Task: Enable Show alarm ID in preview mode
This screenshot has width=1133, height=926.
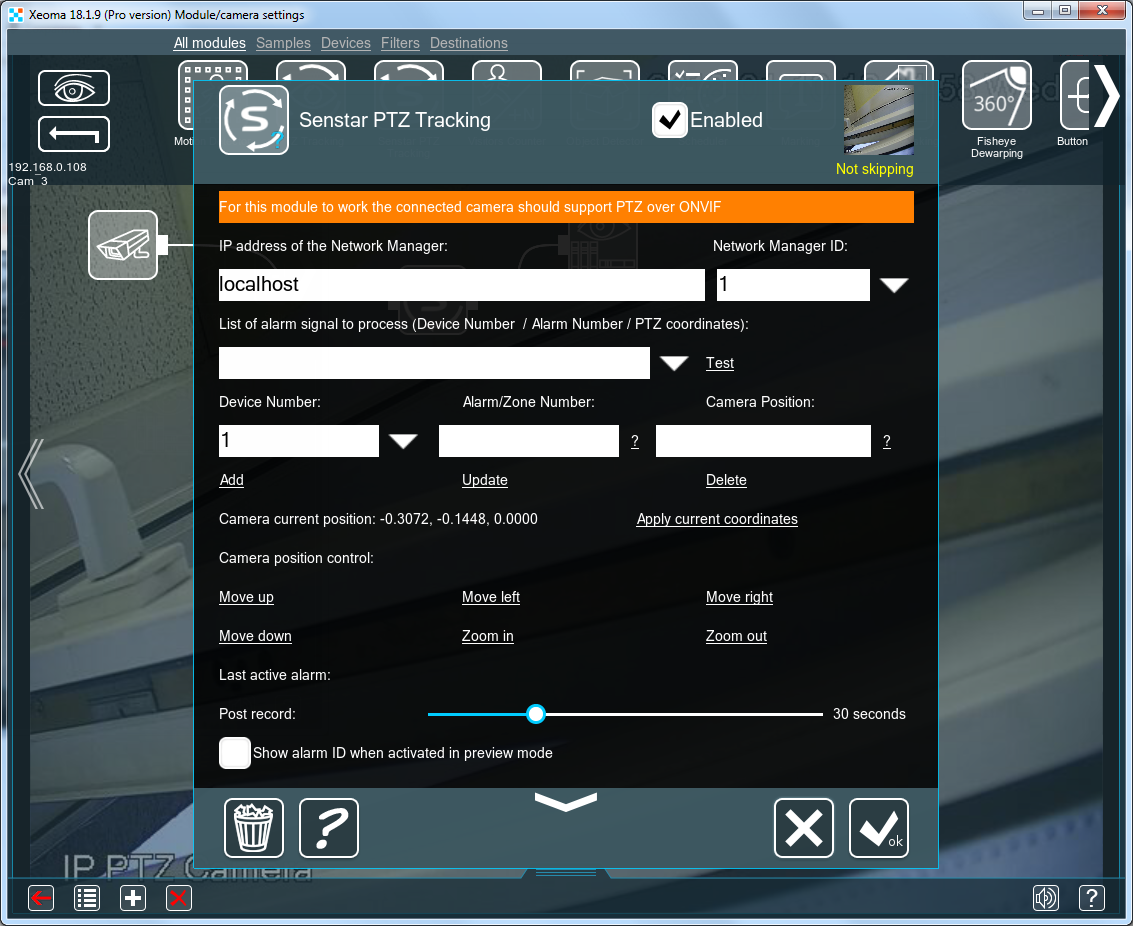Action: [235, 753]
